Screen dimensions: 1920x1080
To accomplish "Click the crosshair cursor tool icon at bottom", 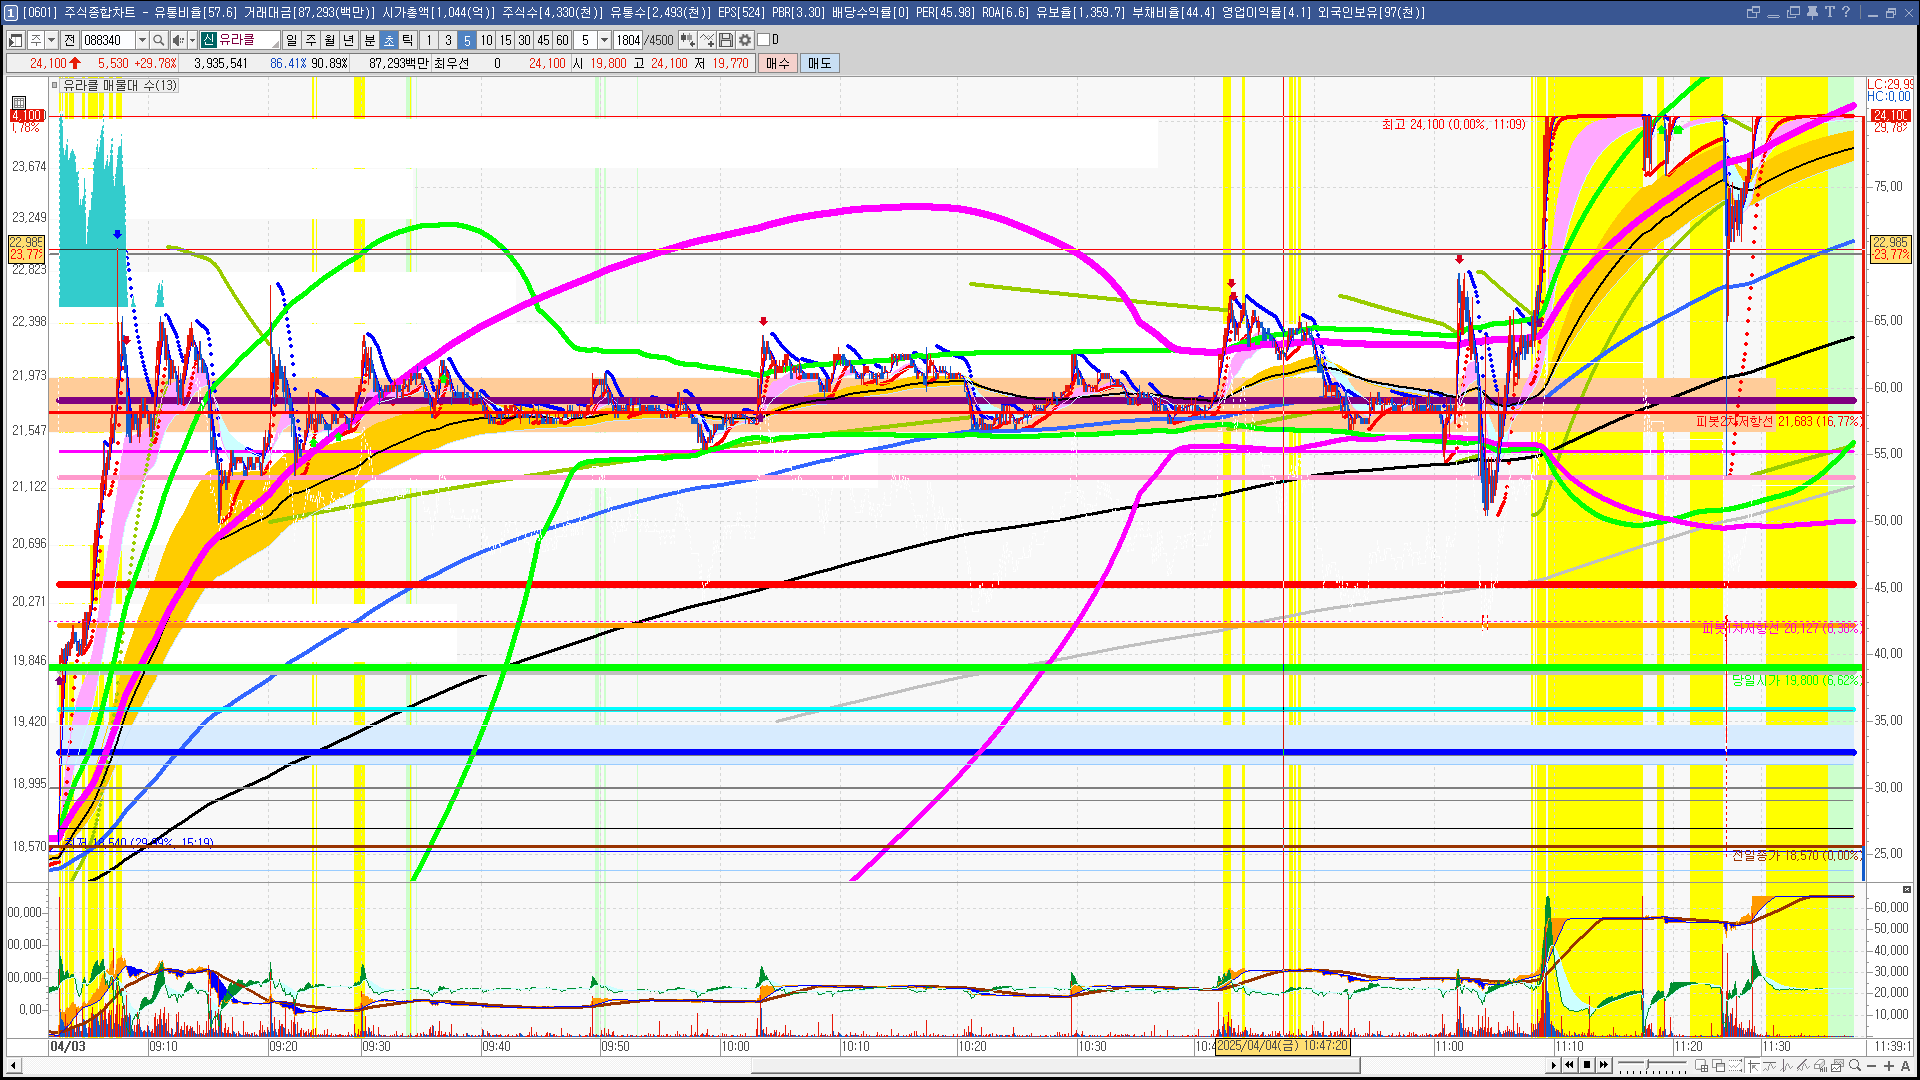I will tap(1752, 1065).
